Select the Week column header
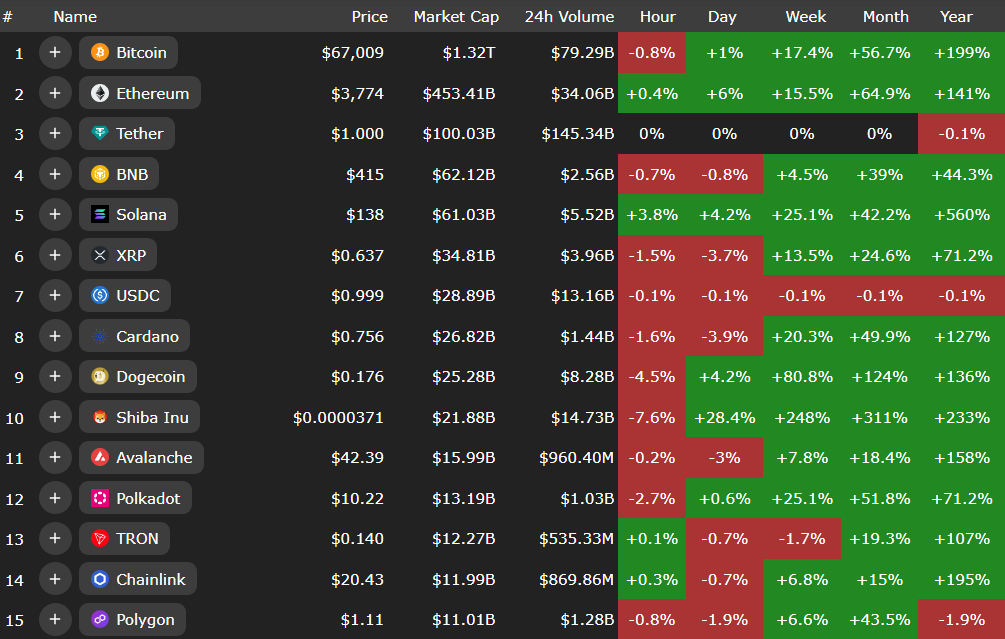Image resolution: width=1005 pixels, height=639 pixels. point(805,17)
